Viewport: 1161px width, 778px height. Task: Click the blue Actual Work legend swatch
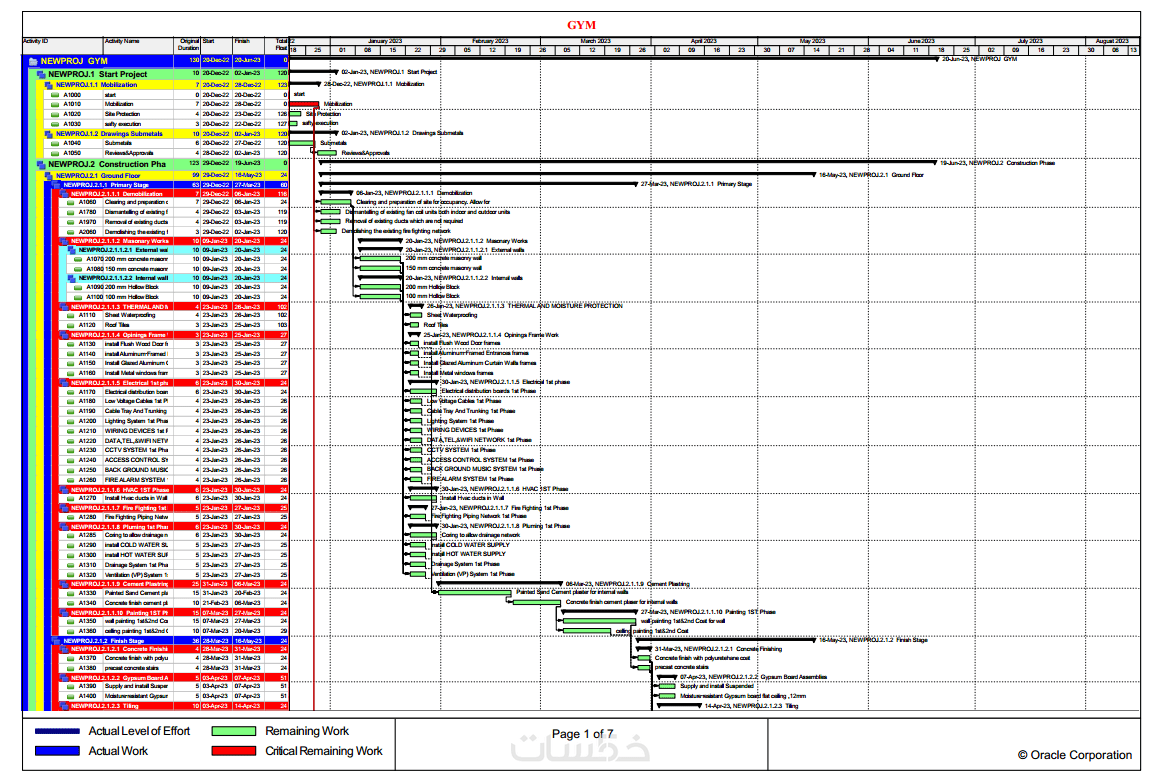click(x=57, y=751)
